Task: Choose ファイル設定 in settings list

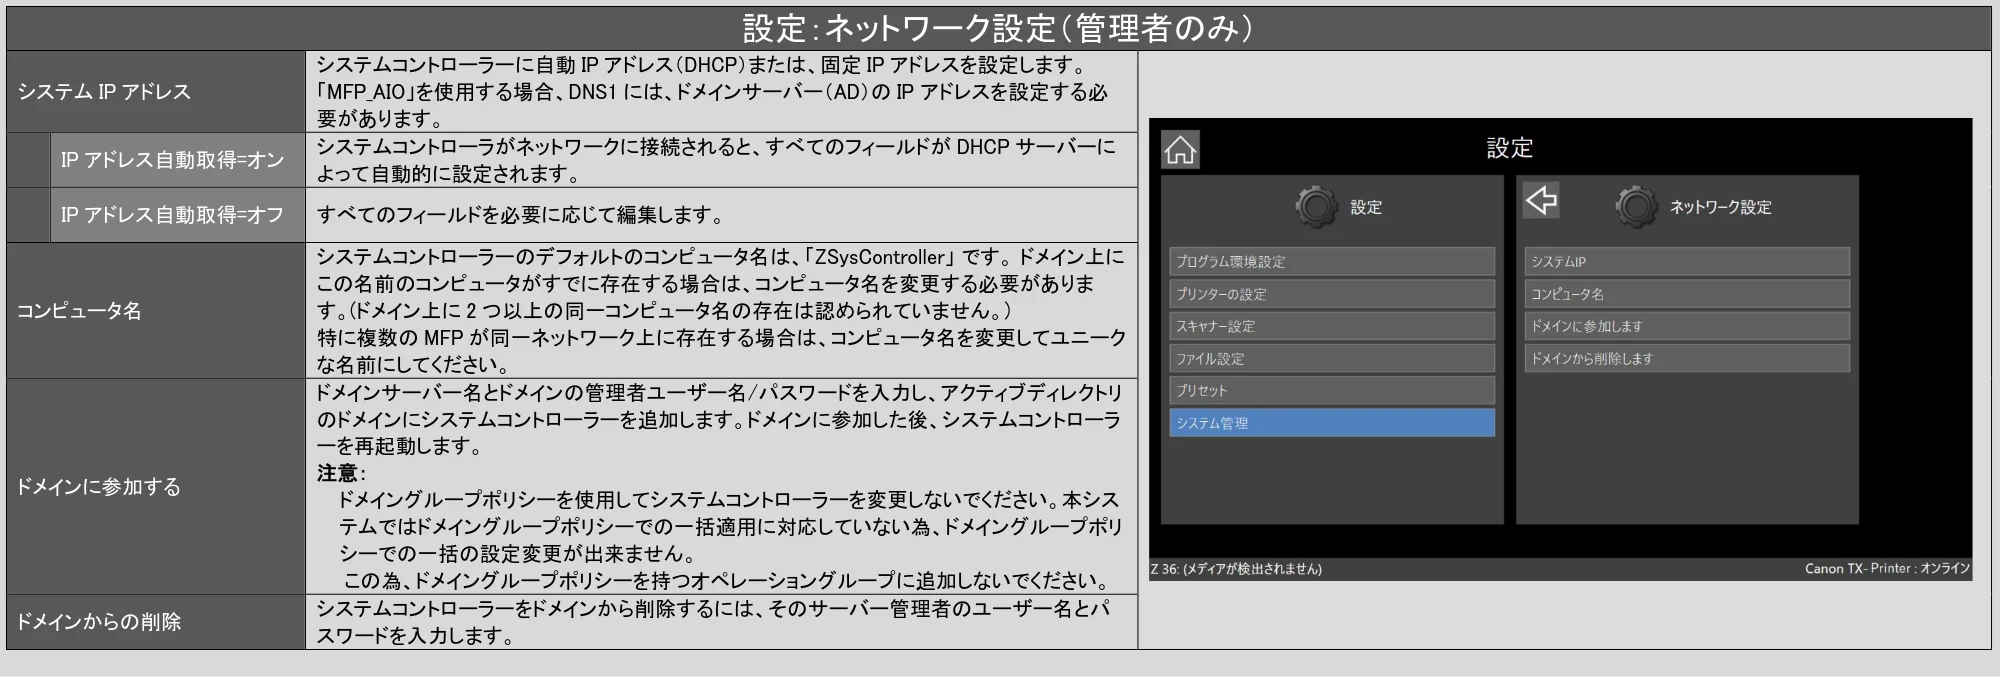Action: pyautogui.click(x=1332, y=358)
